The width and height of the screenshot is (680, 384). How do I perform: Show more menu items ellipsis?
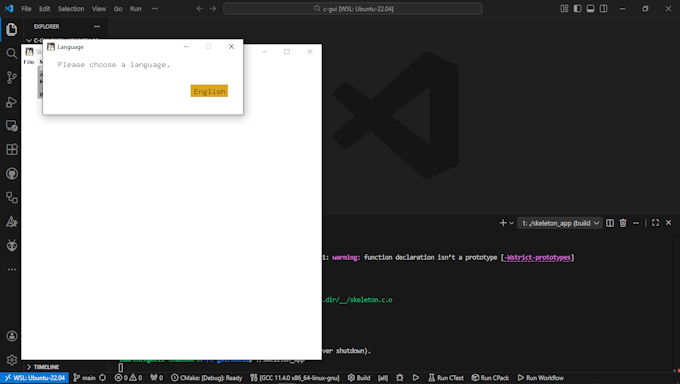(x=155, y=9)
